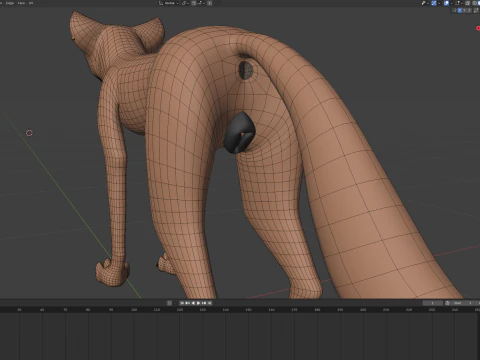Screen dimensions: 480x360
Task: Select the first selection-mode icon under the header
Action: point(455,10)
